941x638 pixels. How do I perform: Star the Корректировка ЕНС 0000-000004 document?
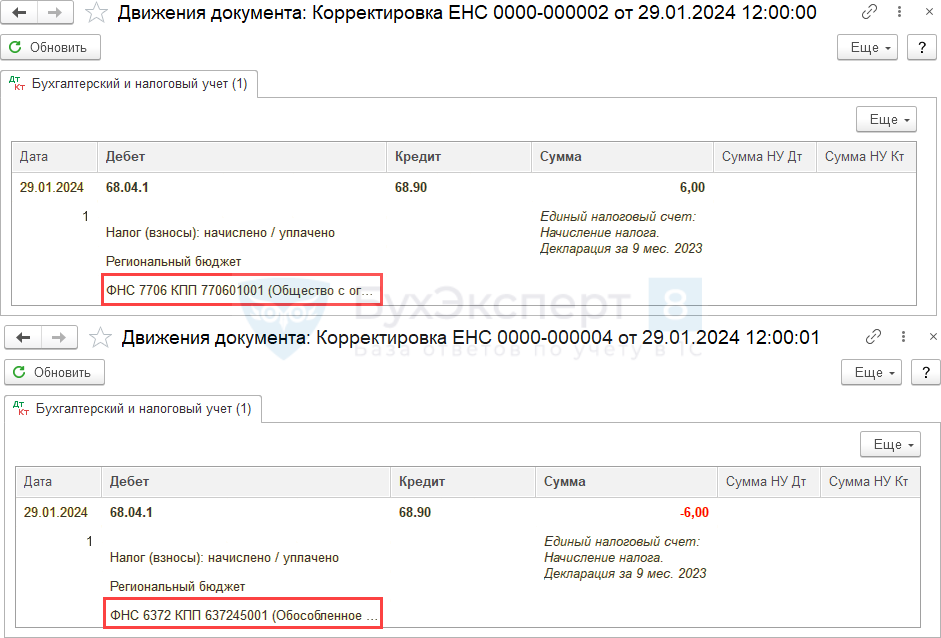pos(100,338)
